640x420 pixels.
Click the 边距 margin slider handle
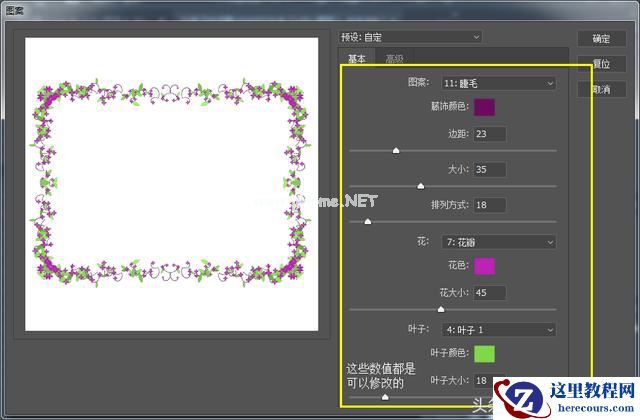point(396,151)
